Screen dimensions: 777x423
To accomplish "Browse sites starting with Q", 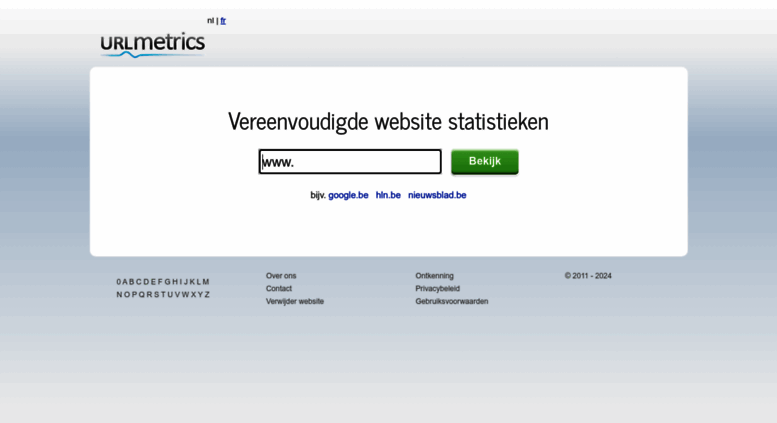I will [x=142, y=295].
